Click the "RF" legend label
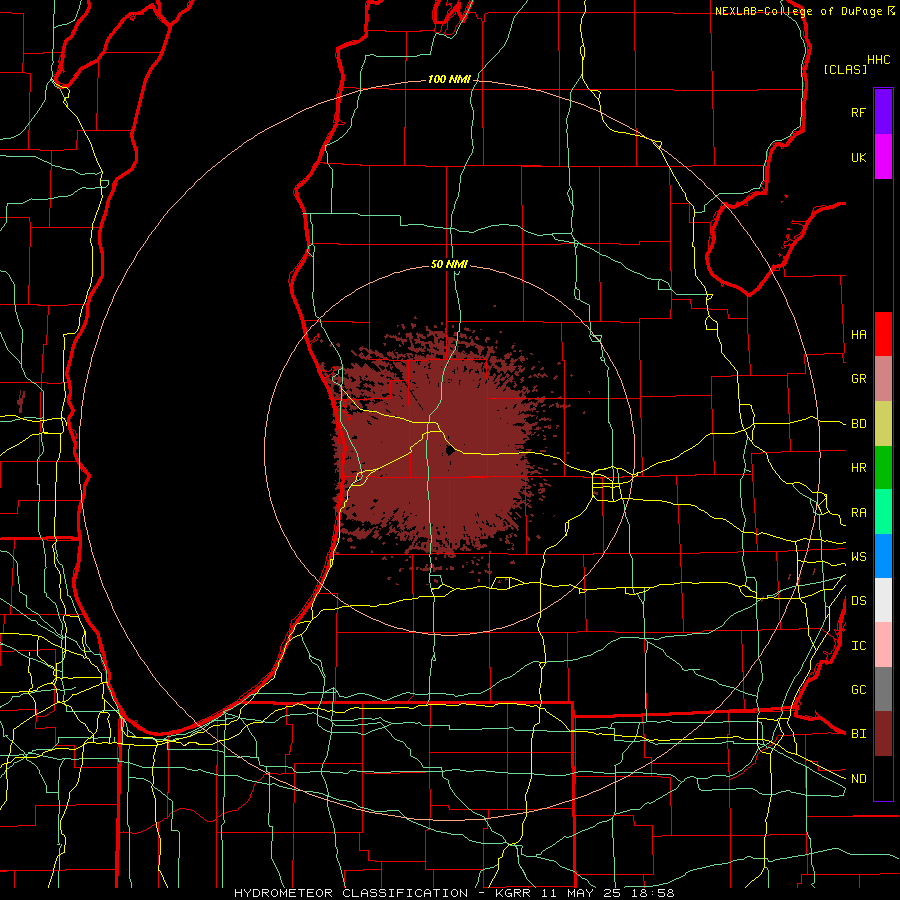 [x=858, y=112]
